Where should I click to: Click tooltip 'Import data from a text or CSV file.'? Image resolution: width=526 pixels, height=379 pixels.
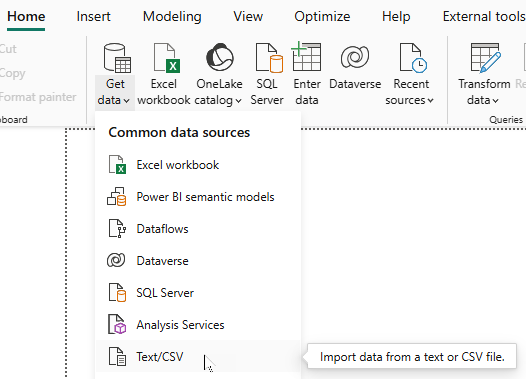click(412, 357)
